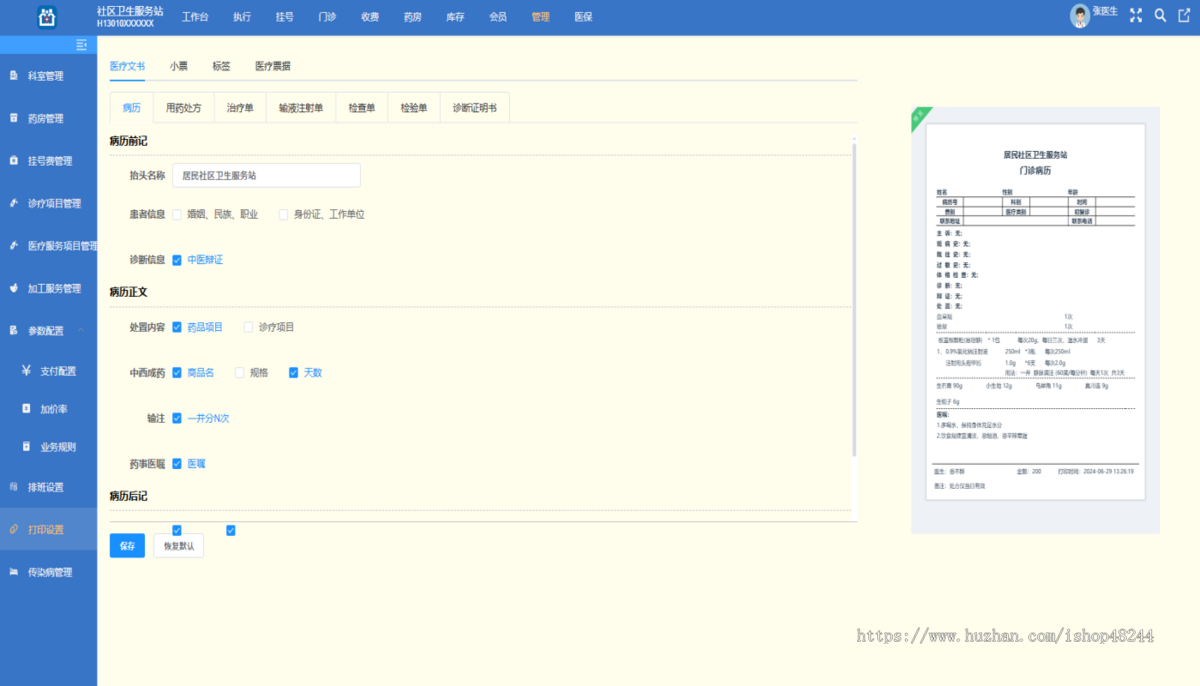This screenshot has height=686, width=1200.
Task: Open the 执行 top menu
Action: (242, 17)
